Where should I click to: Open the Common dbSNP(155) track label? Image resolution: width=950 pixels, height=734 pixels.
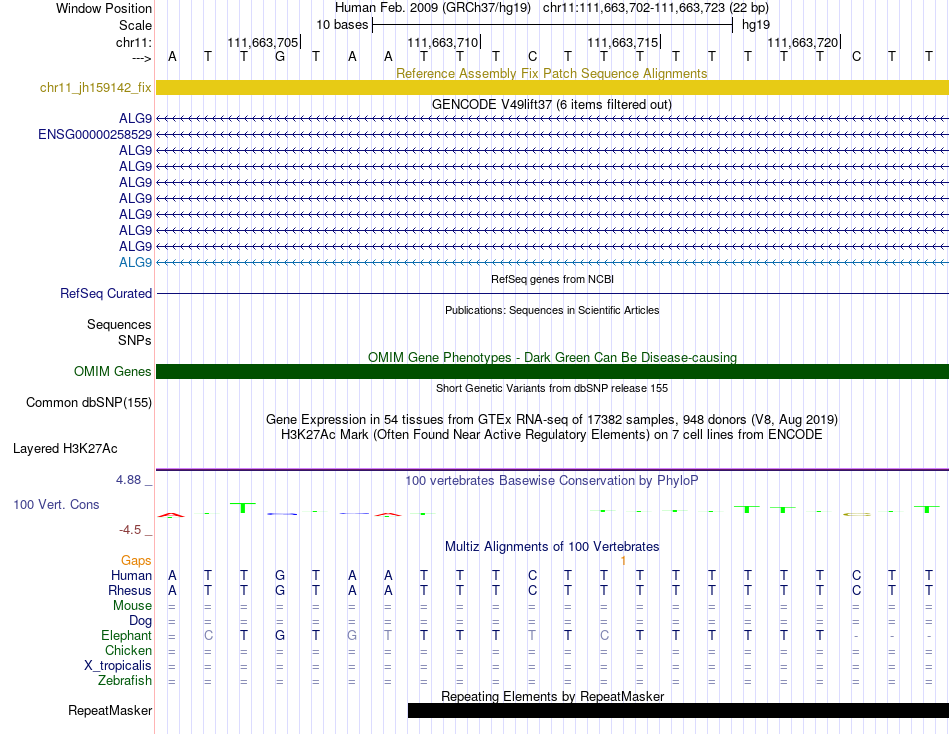pyautogui.click(x=88, y=402)
